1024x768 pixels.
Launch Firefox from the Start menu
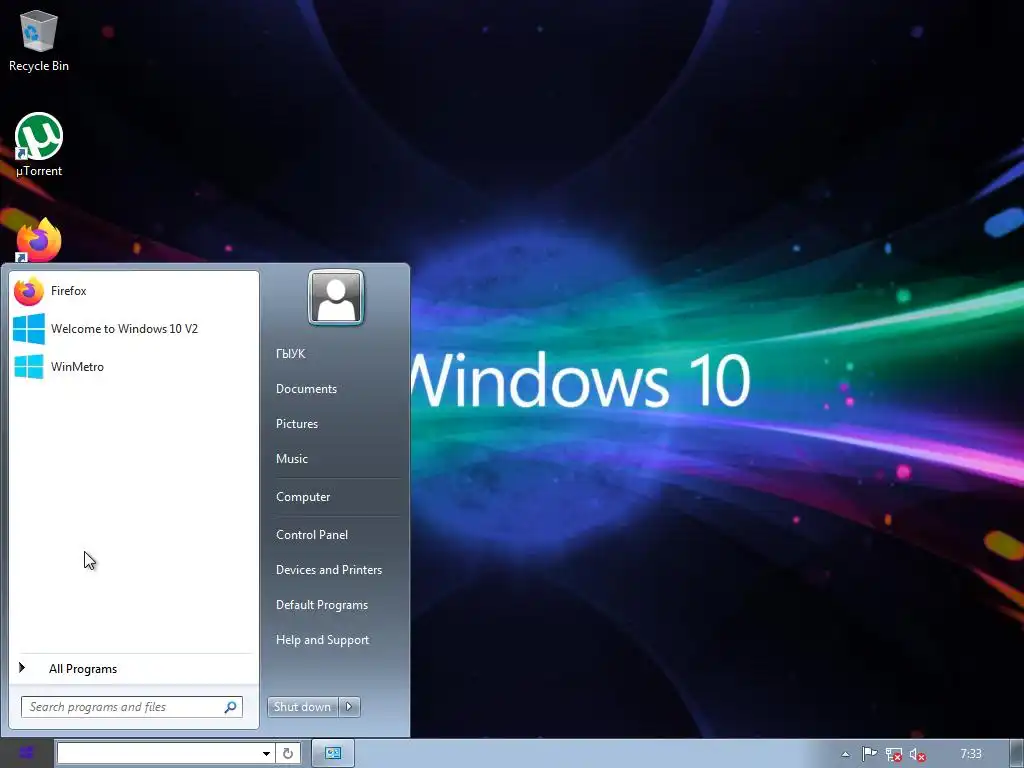[x=134, y=291]
